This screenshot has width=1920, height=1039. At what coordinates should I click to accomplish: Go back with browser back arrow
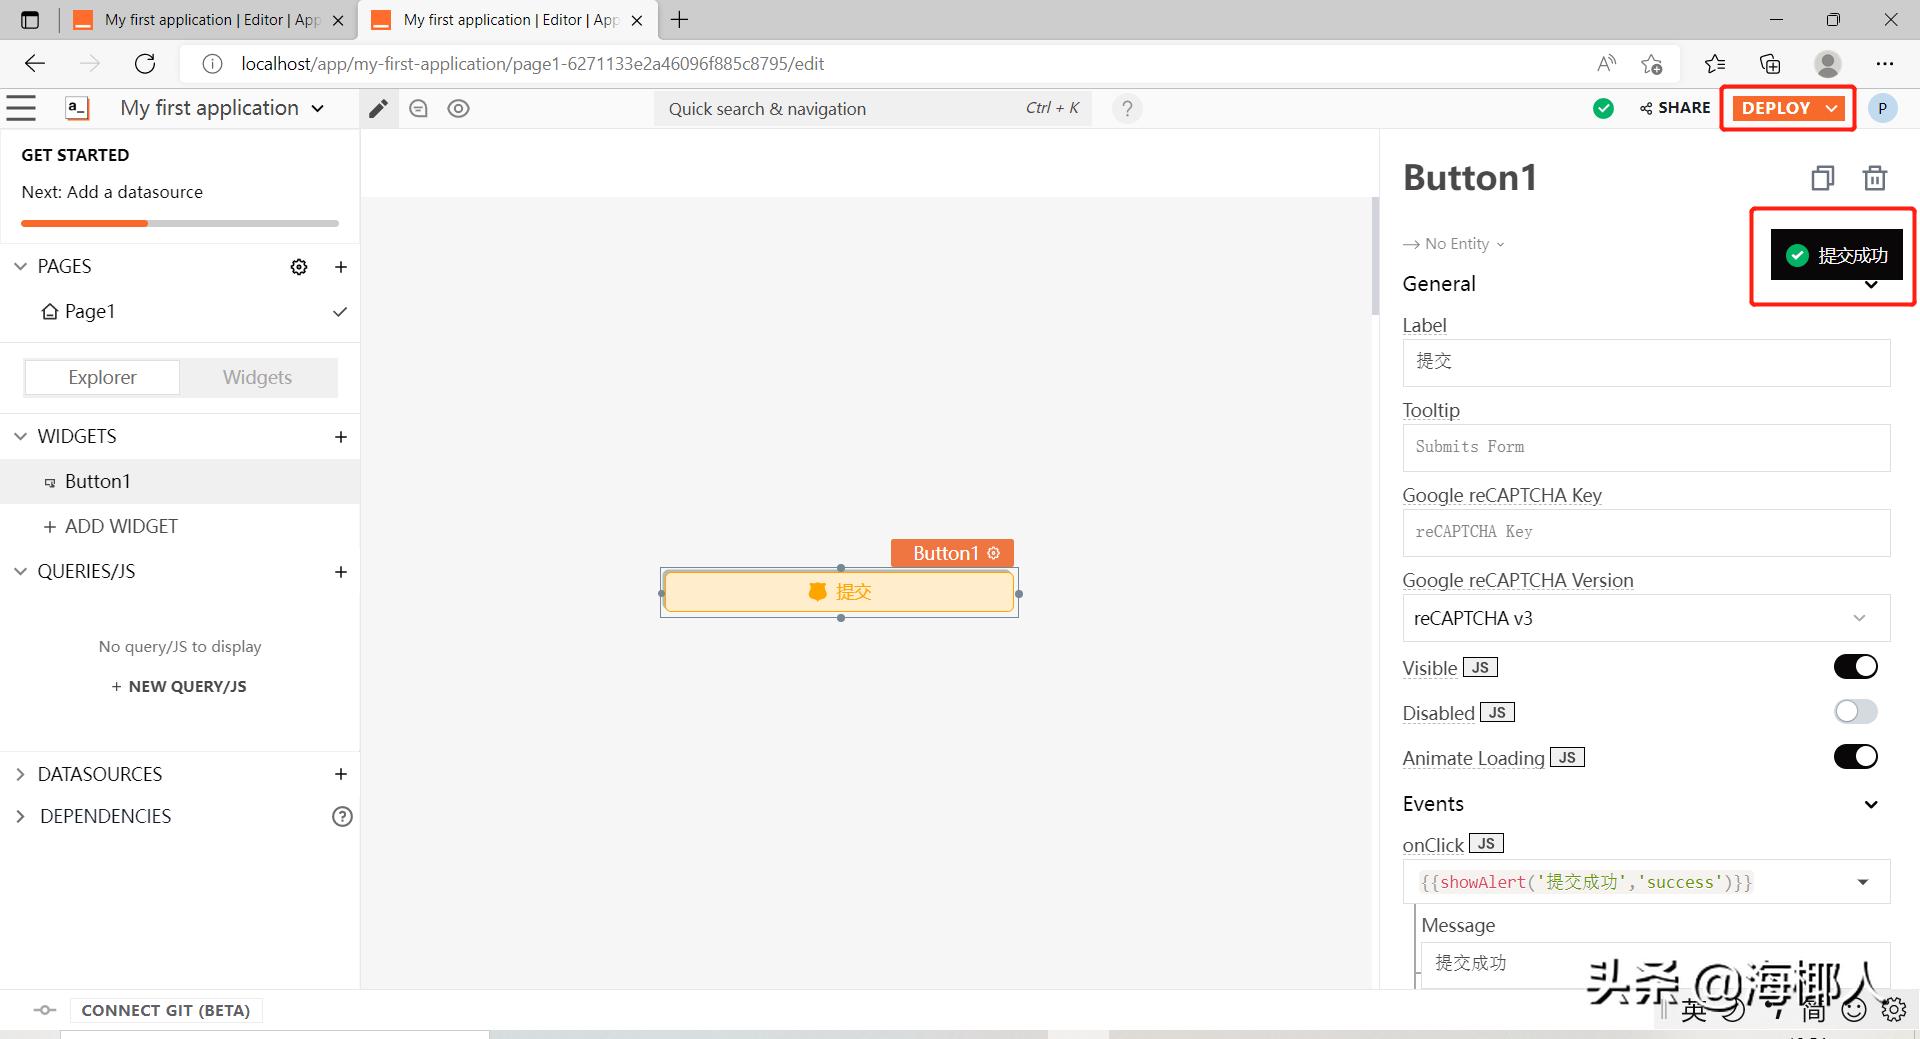35,64
